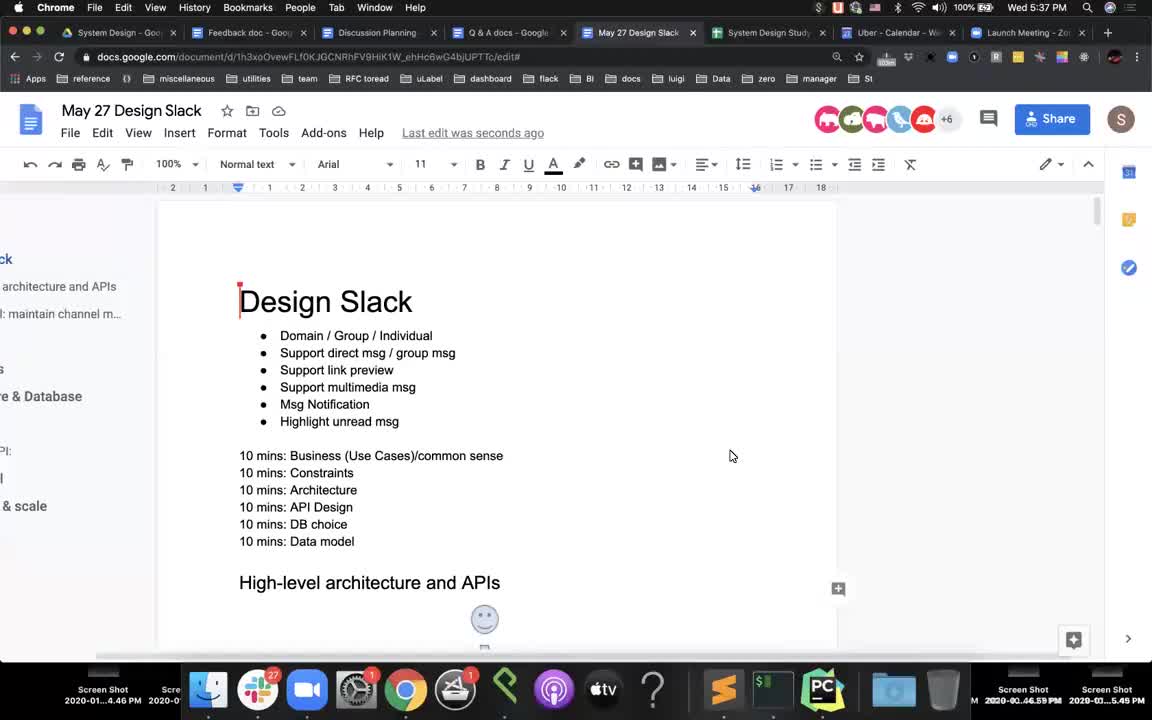
Task: Click the Explore button at bottom right
Action: tap(1073, 640)
